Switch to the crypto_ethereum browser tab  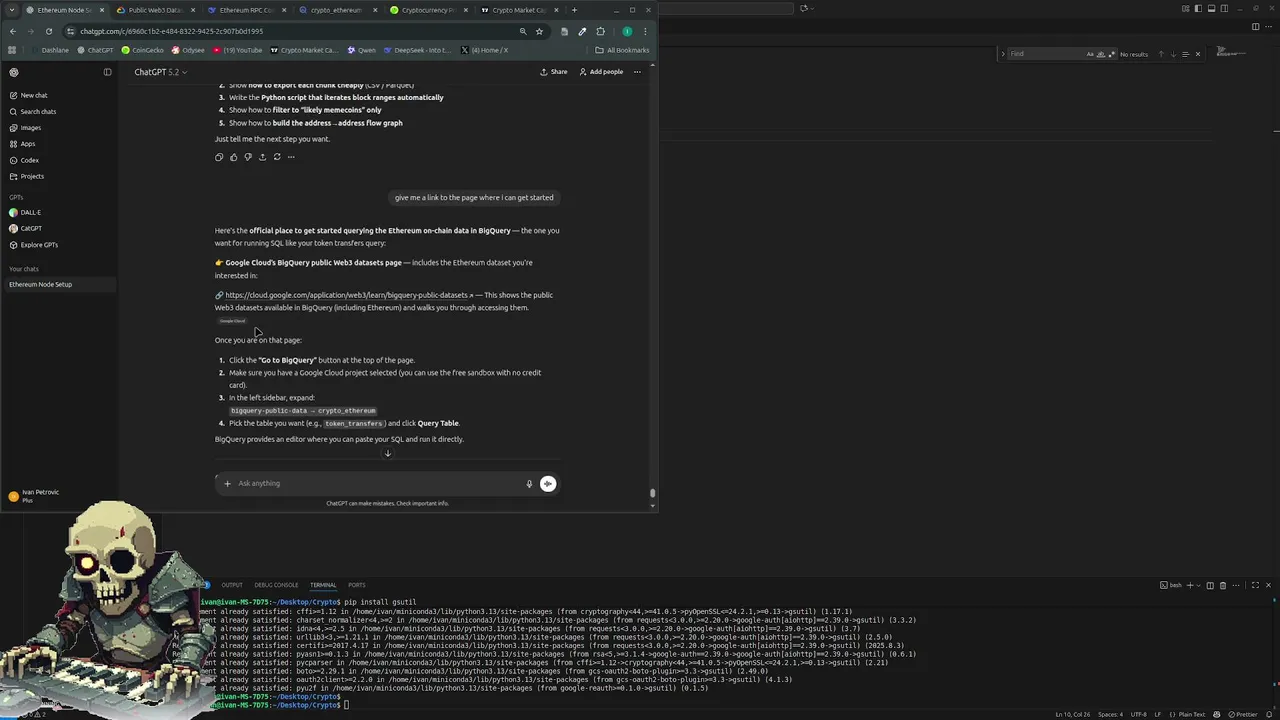tap(336, 10)
